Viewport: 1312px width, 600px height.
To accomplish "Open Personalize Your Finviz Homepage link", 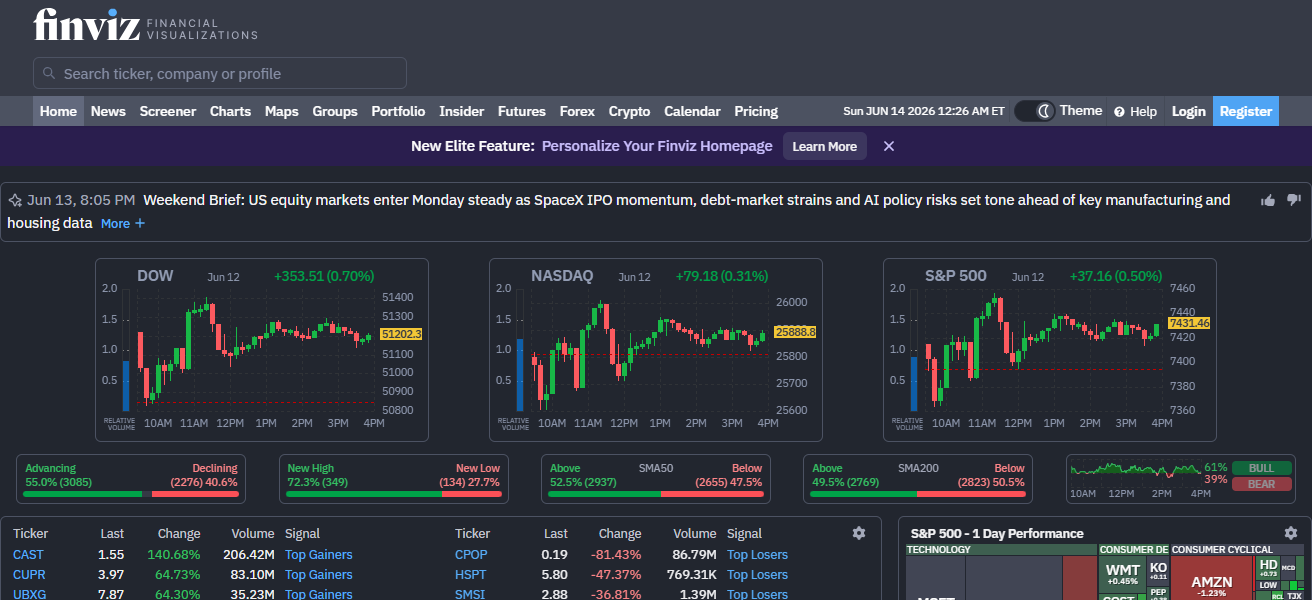I will point(657,146).
